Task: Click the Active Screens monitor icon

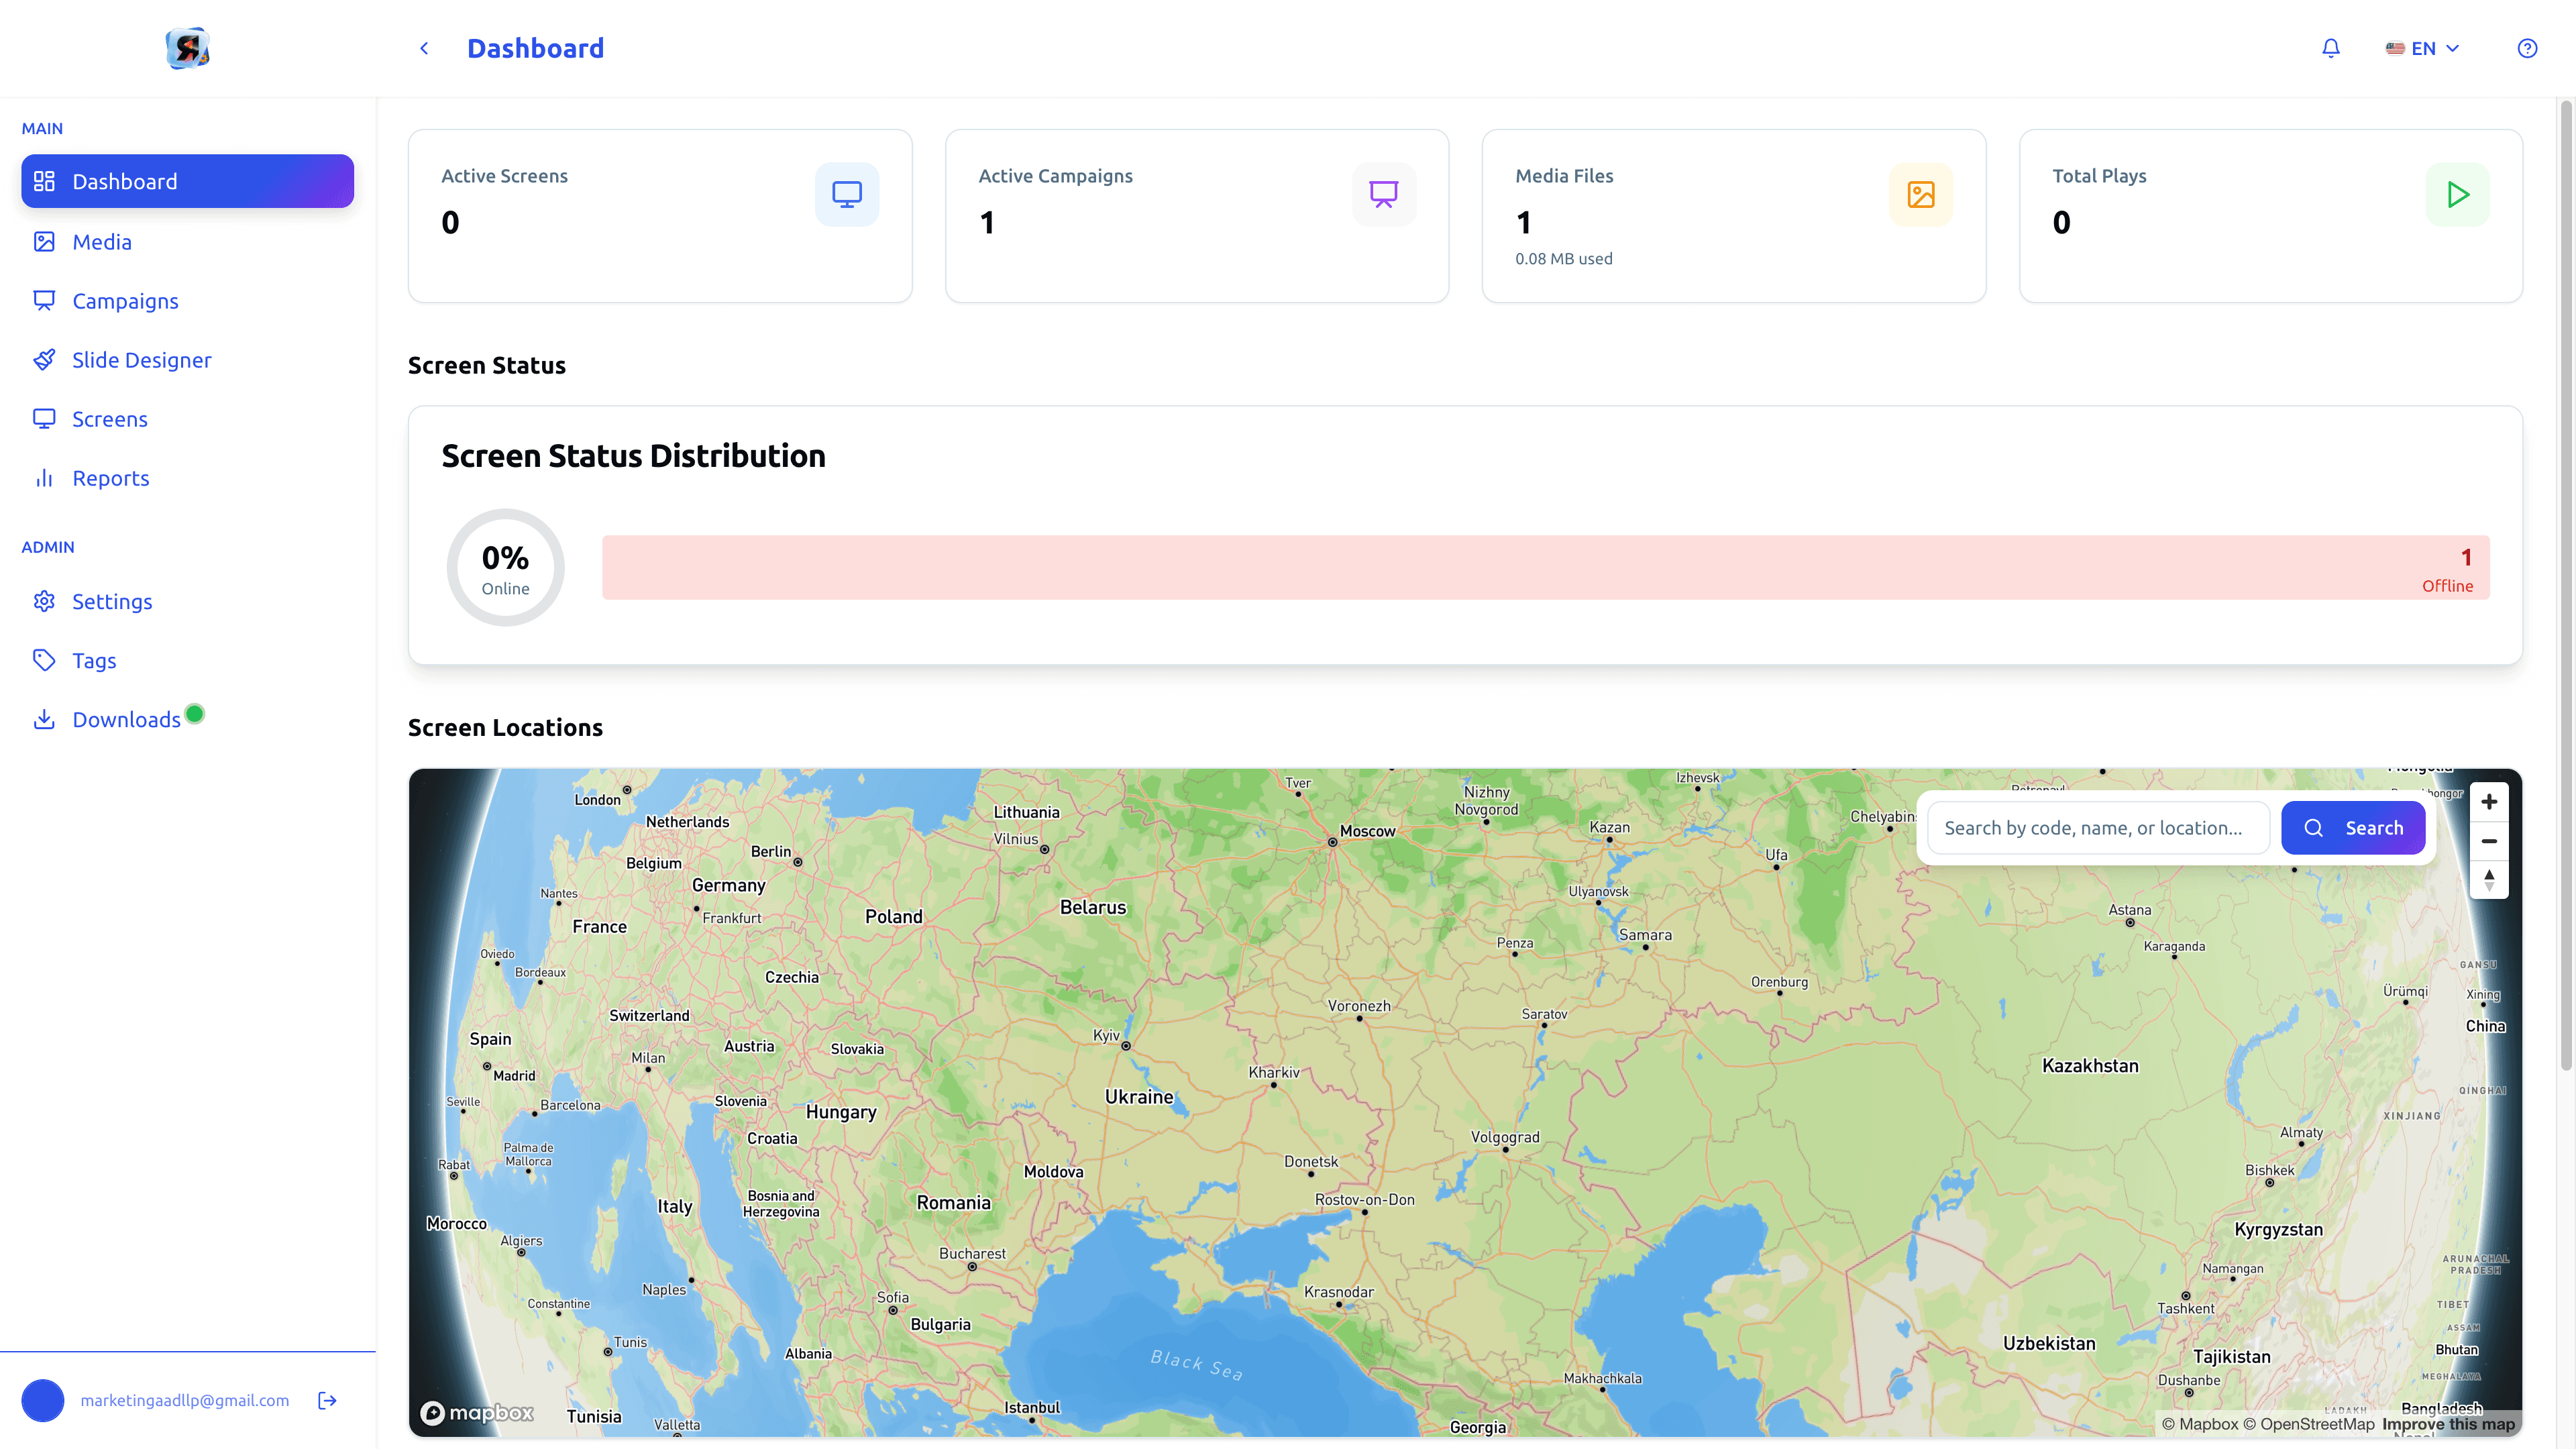Action: click(846, 194)
